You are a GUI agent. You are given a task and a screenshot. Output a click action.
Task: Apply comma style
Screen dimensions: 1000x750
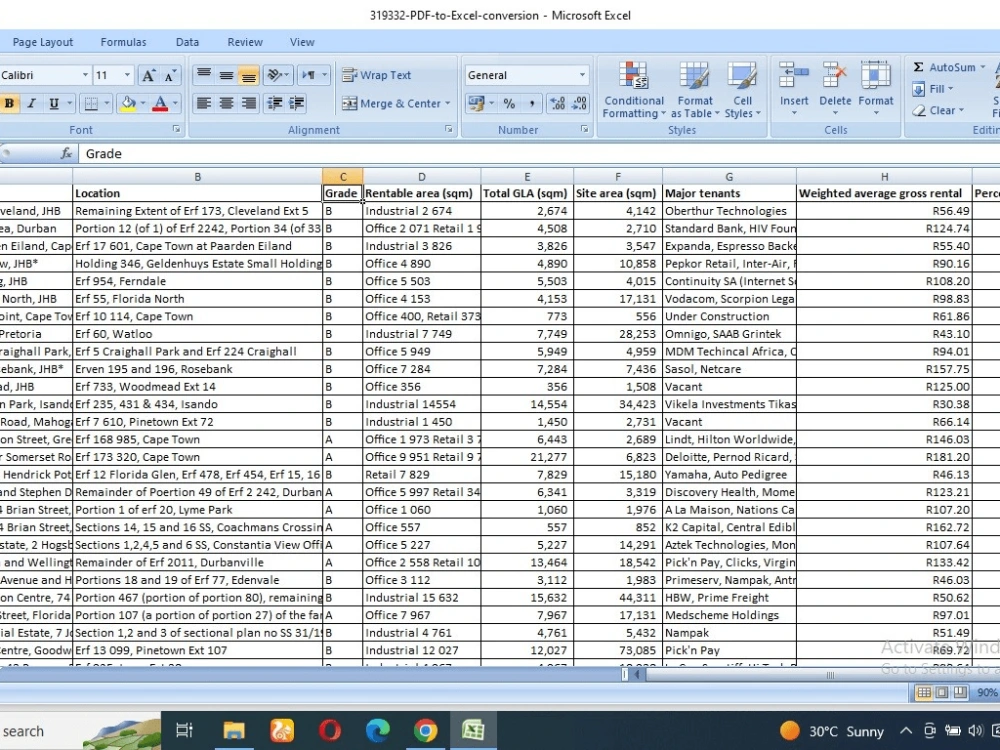tap(531, 103)
